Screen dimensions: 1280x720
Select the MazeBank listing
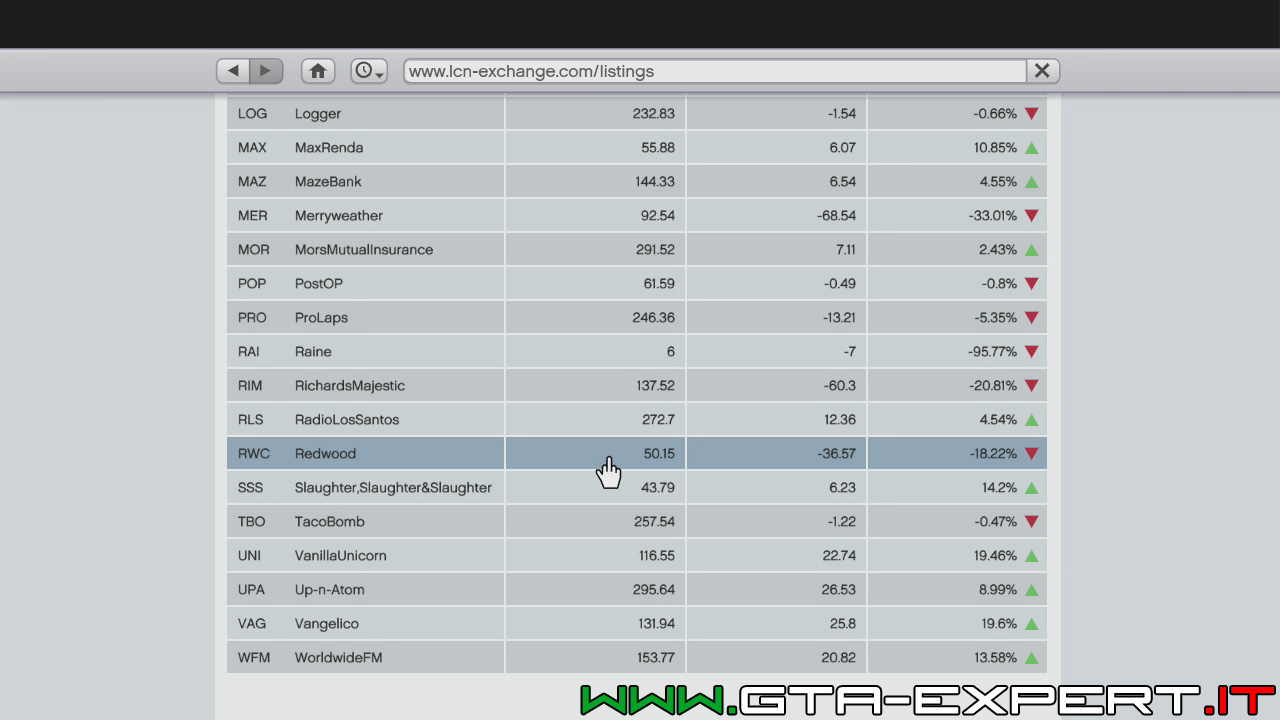pyautogui.click(x=637, y=182)
